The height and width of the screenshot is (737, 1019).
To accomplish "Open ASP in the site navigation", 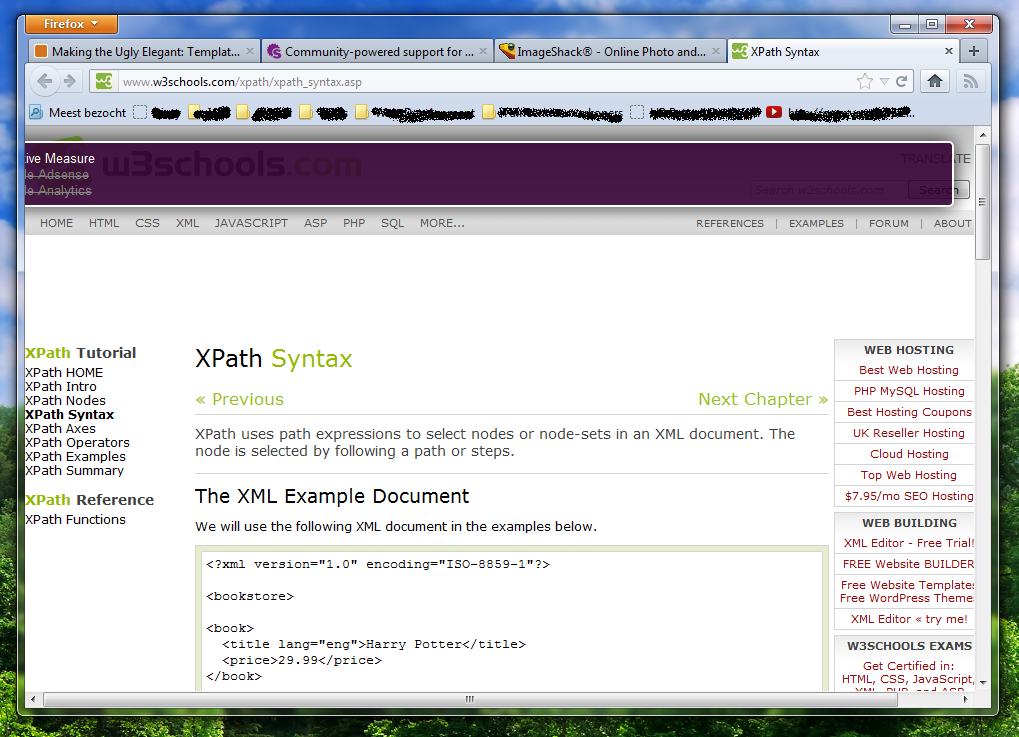I will tap(315, 223).
